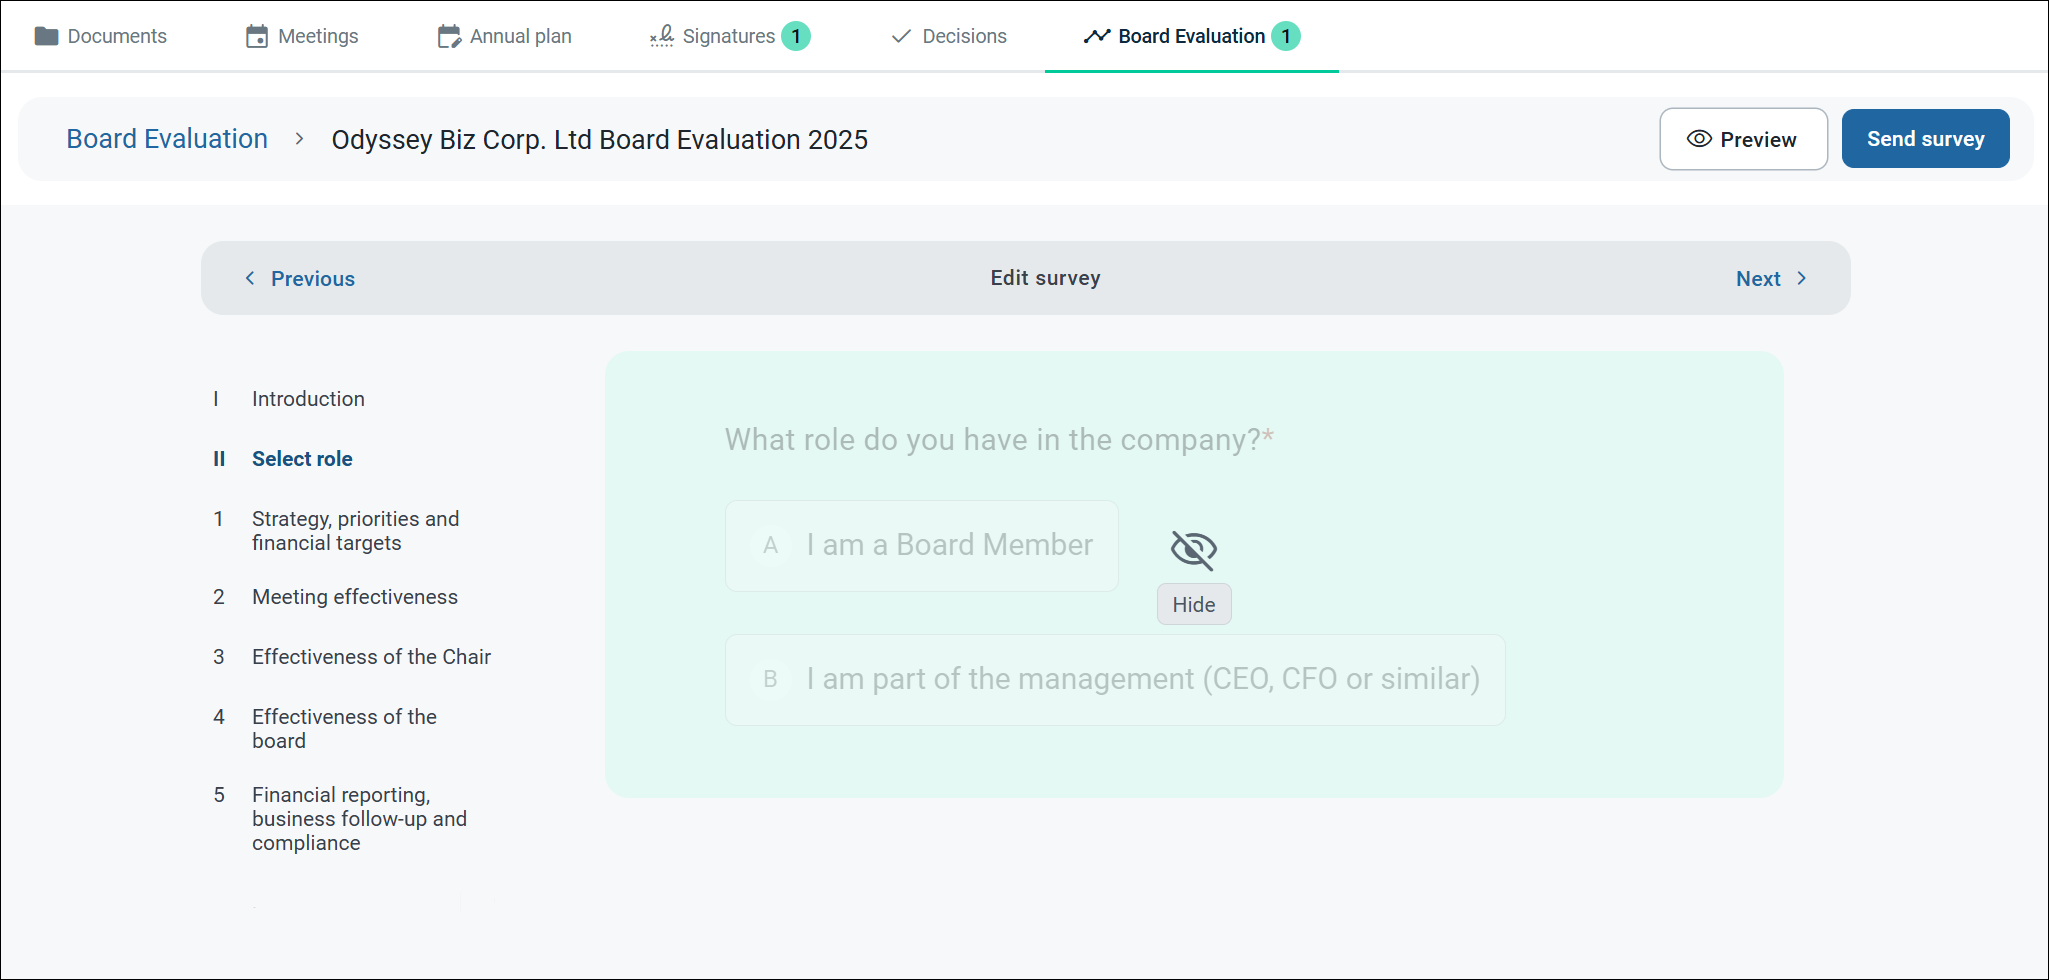
Task: Open the Decisions tab
Action: (x=963, y=37)
